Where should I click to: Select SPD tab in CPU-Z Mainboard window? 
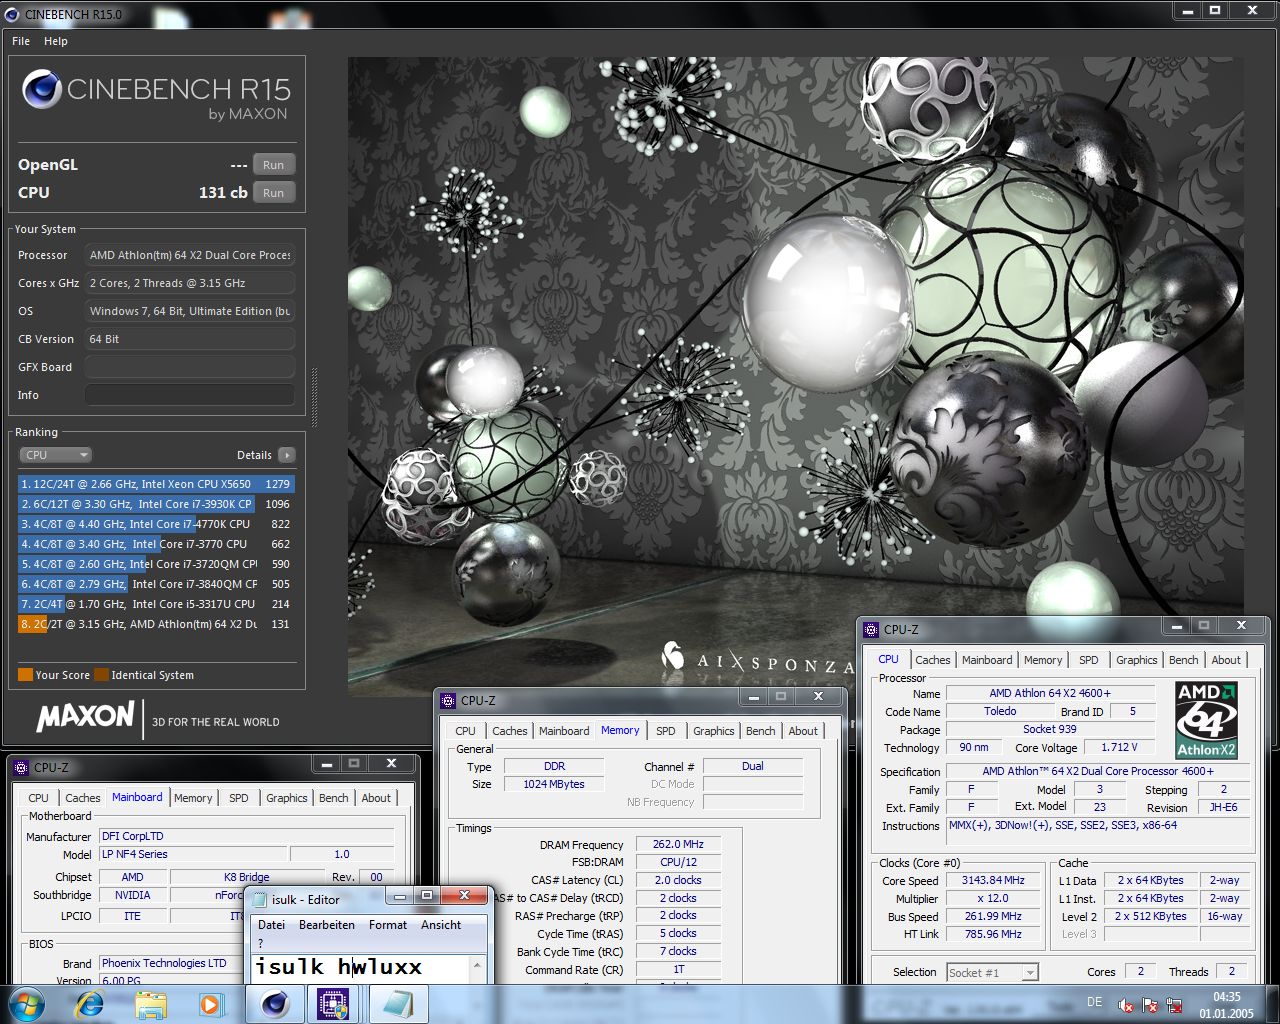point(238,798)
